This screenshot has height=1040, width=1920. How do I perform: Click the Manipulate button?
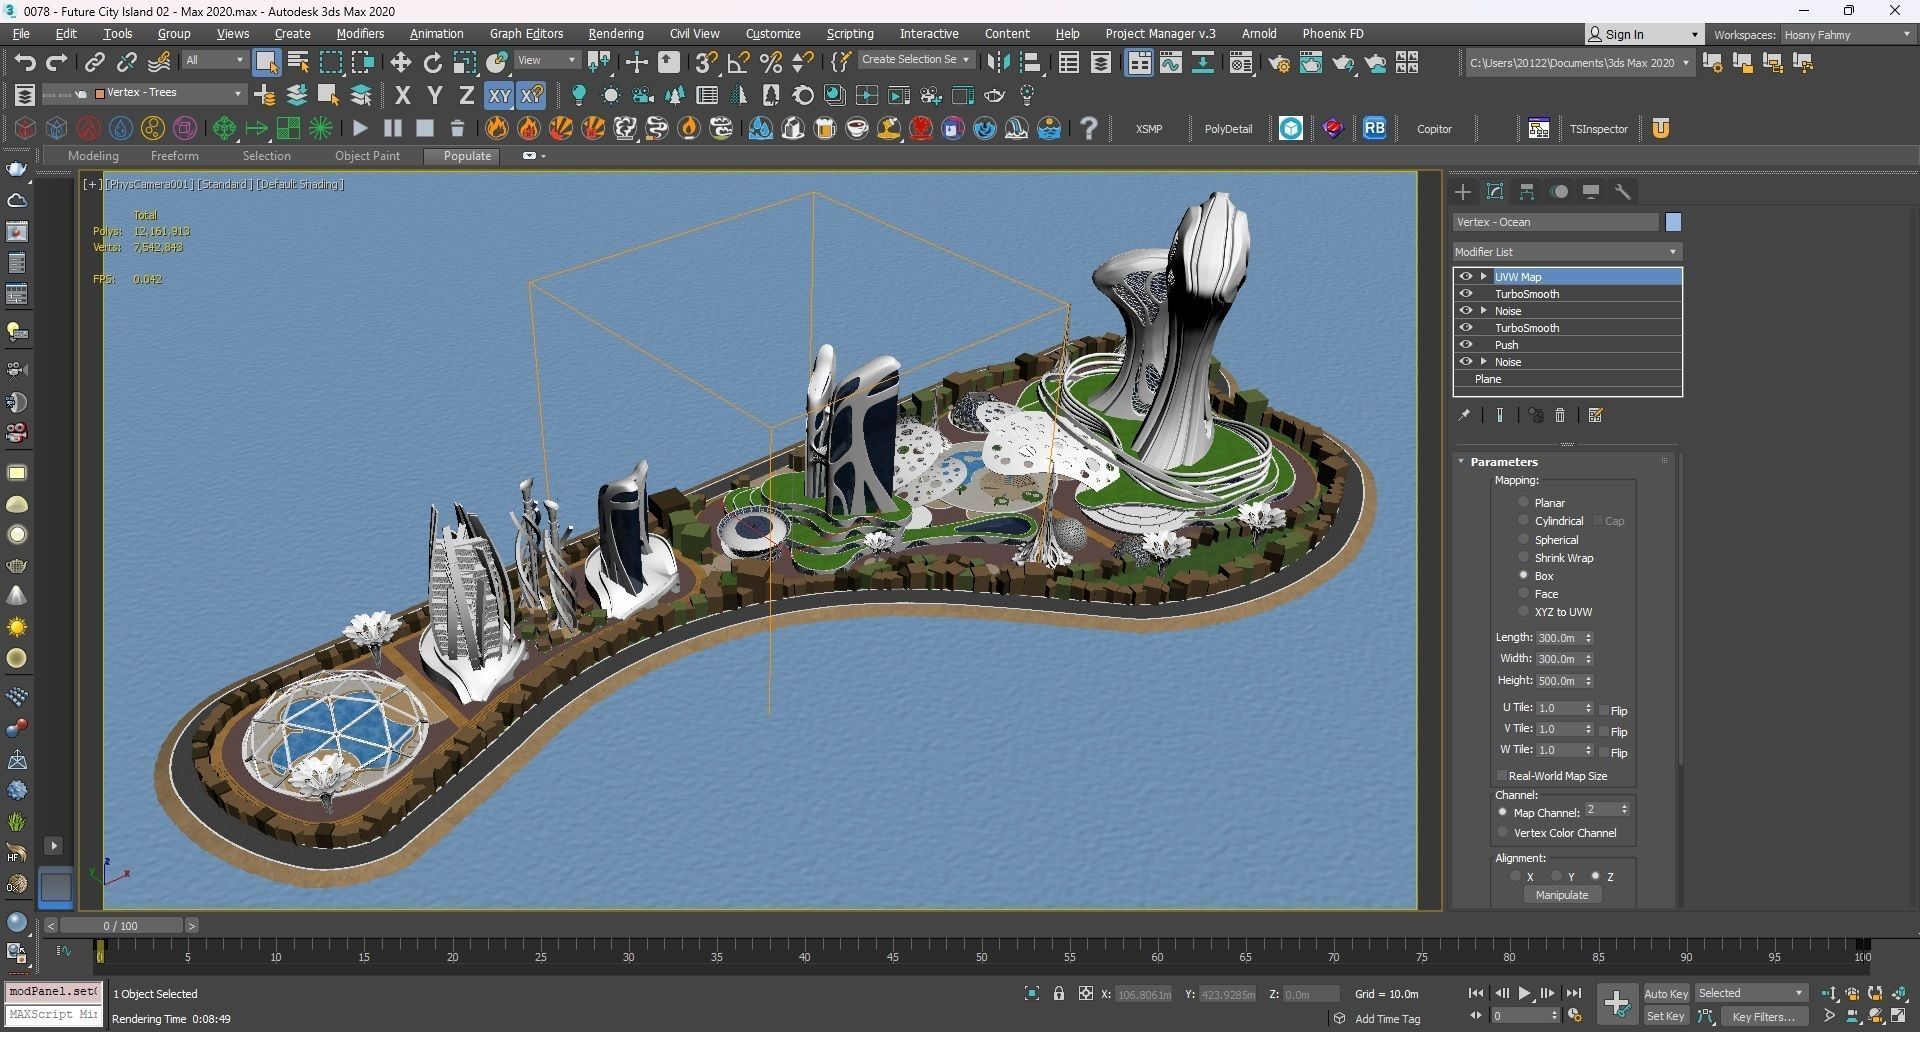tap(1562, 896)
